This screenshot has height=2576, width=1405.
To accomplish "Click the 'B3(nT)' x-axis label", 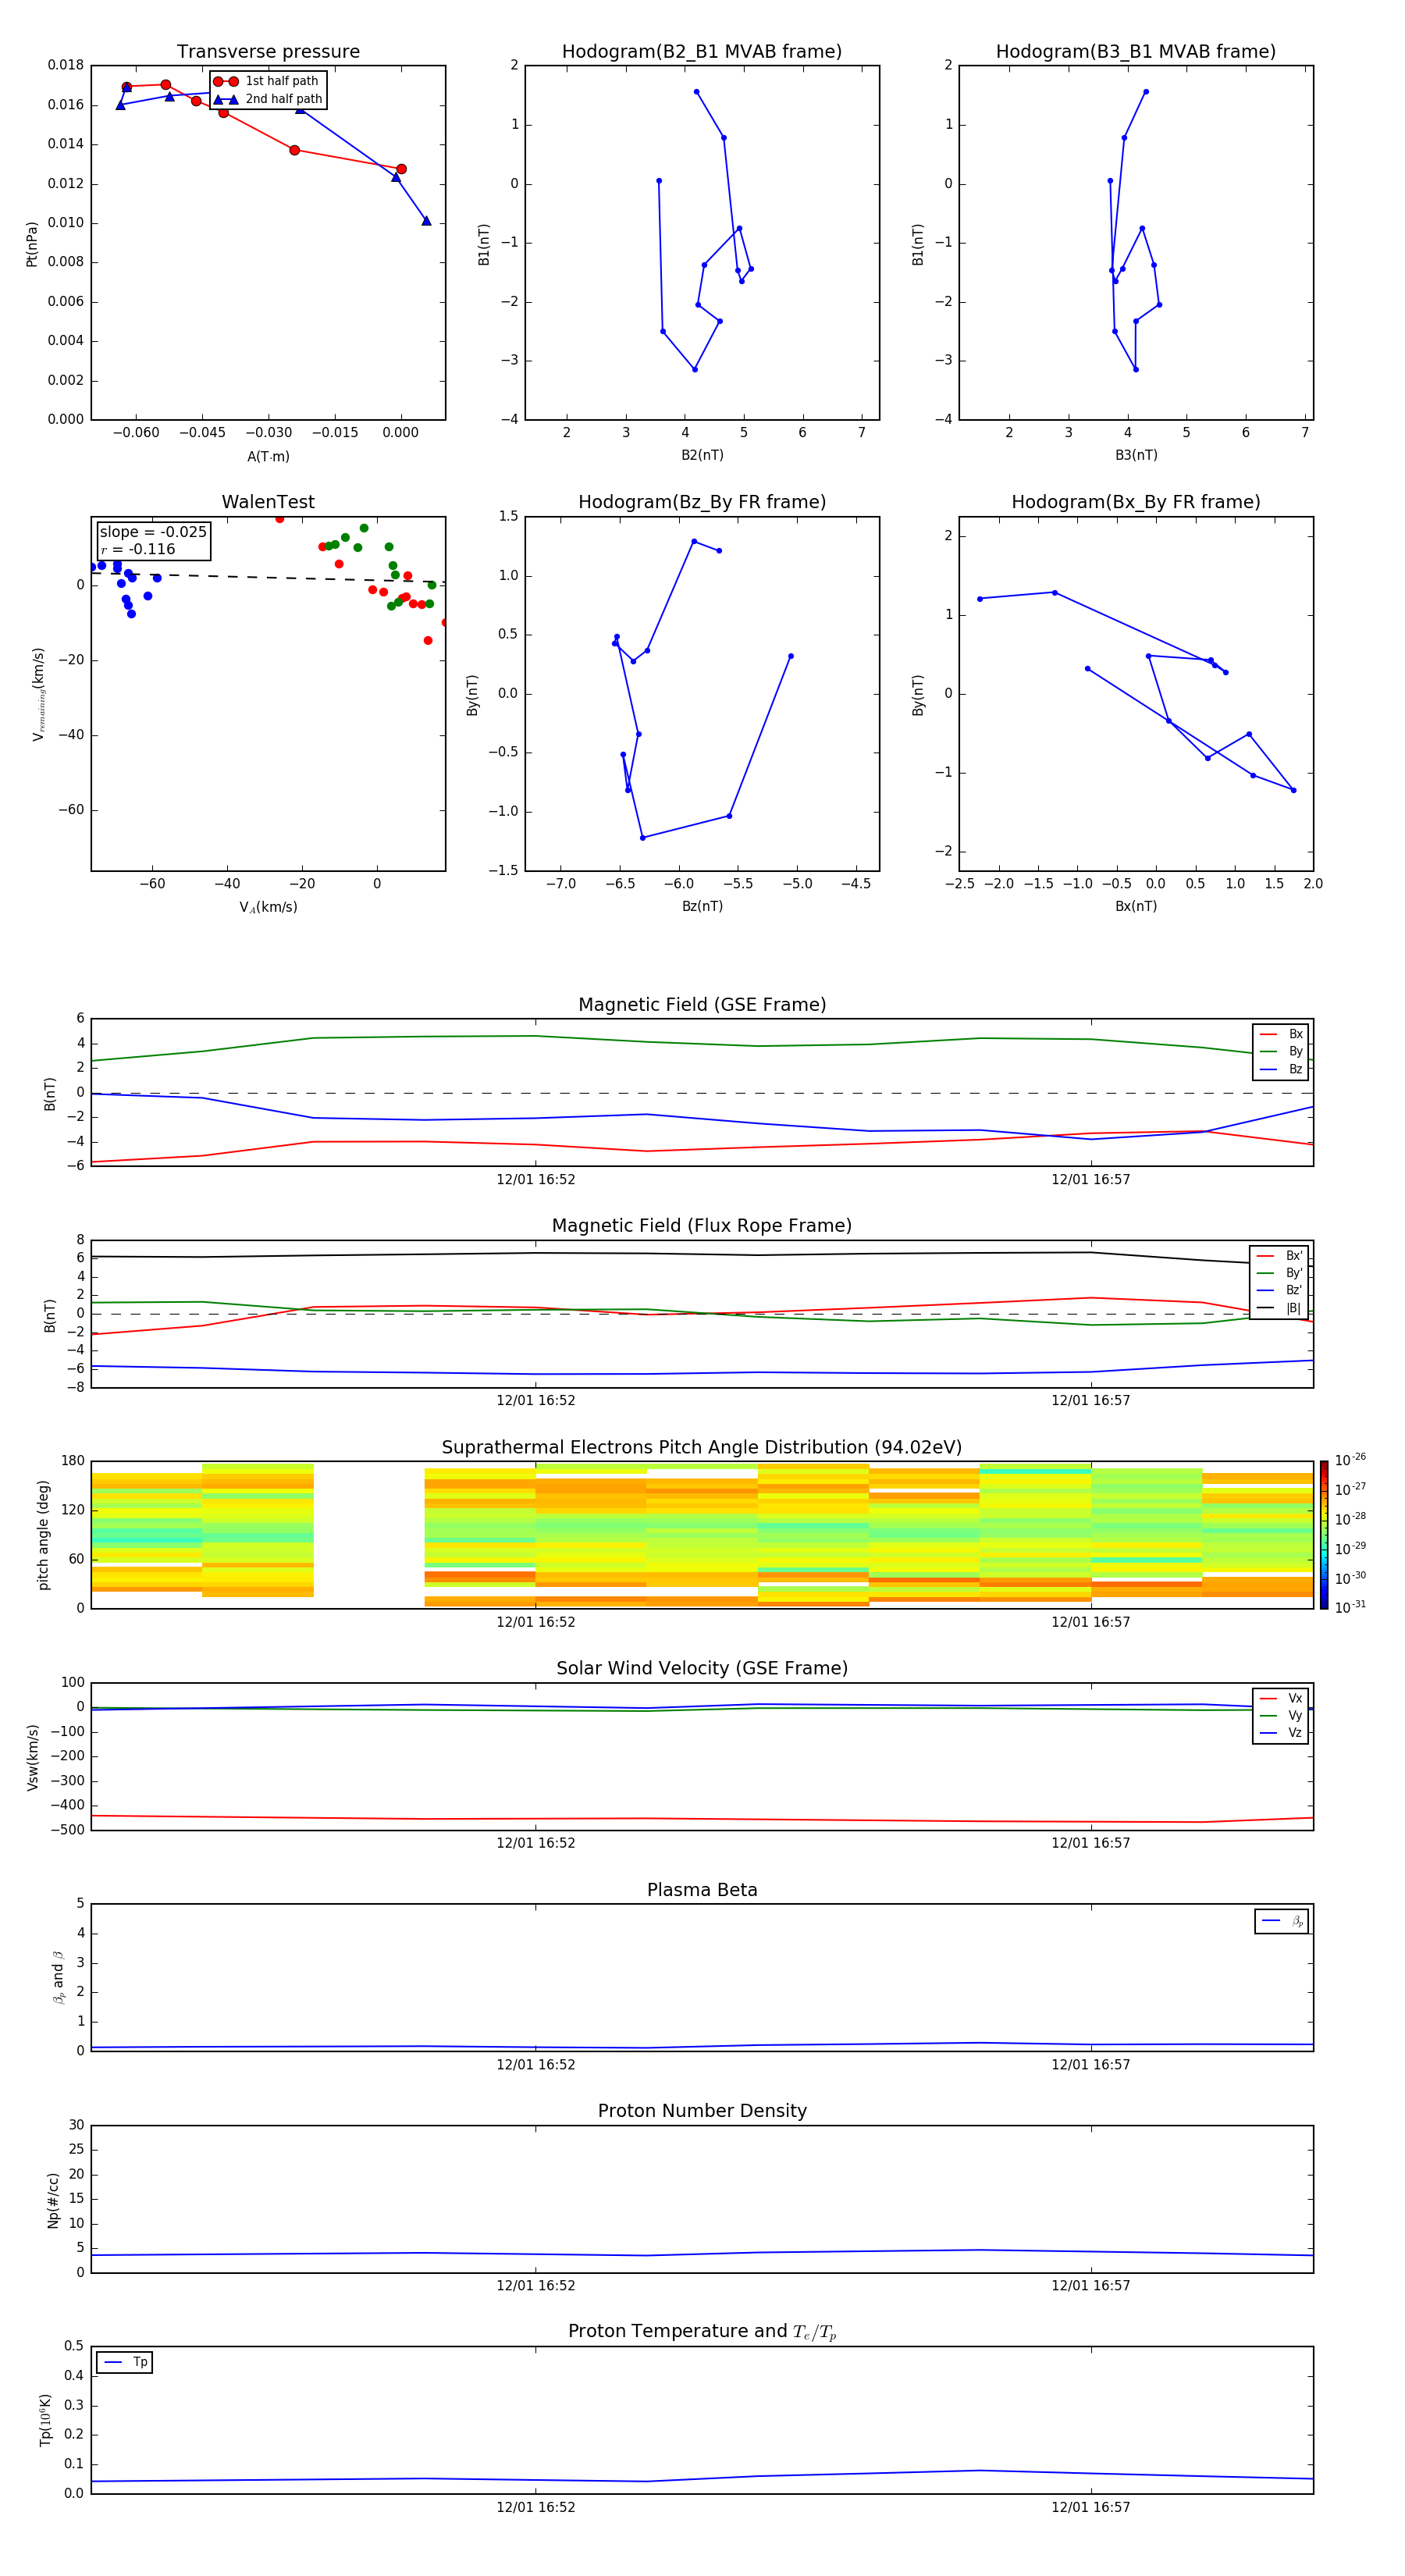I will [1136, 455].
